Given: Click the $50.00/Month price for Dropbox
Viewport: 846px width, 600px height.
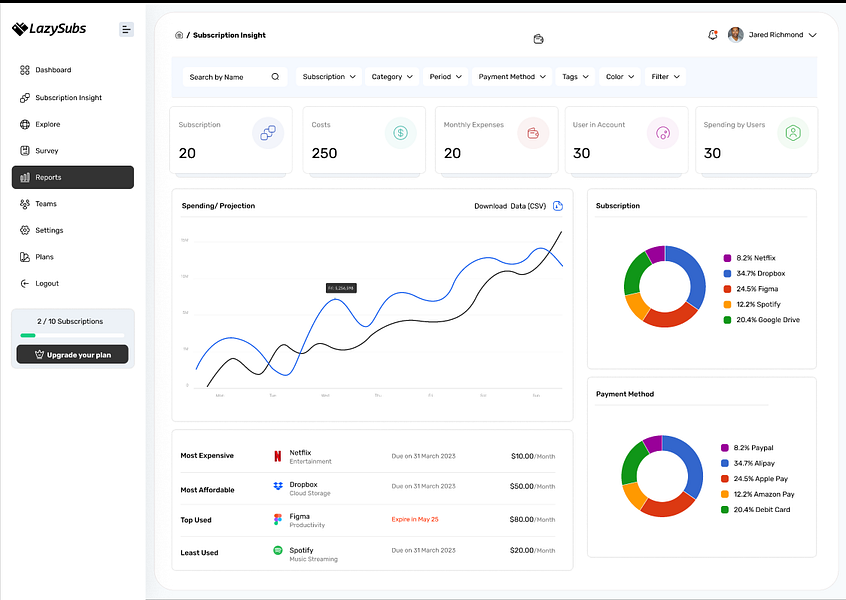Looking at the screenshot, I should pos(533,486).
